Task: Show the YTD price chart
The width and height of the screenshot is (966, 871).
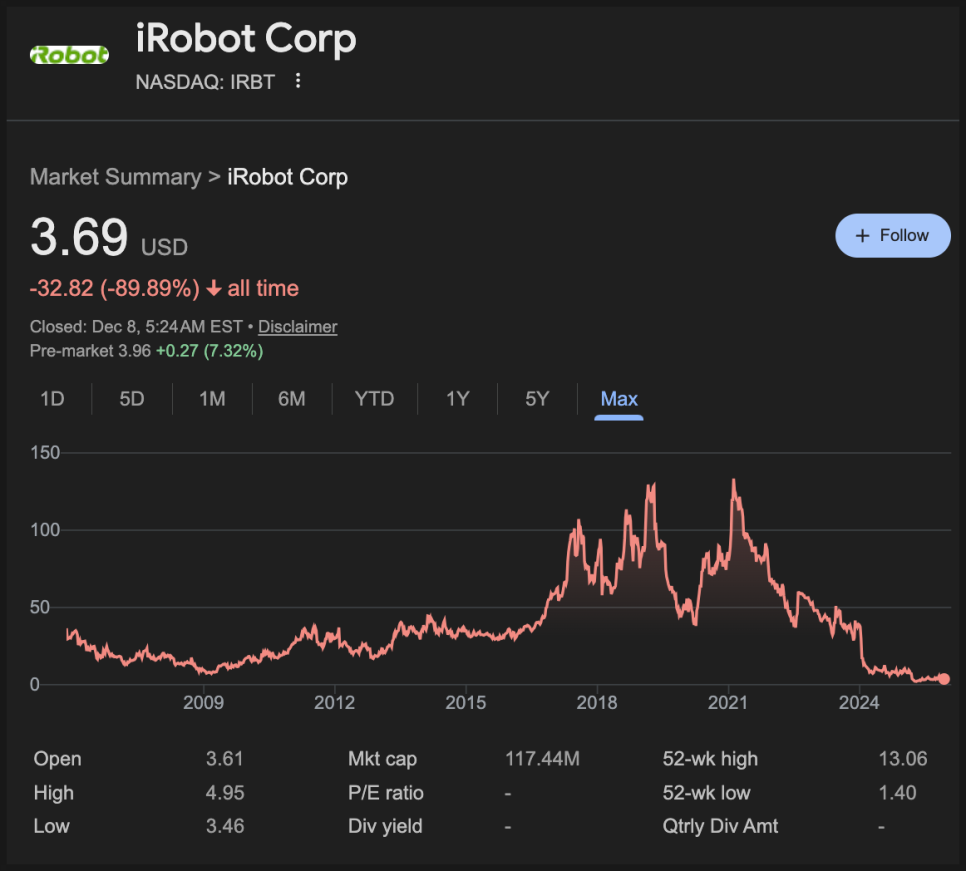Action: (x=374, y=399)
